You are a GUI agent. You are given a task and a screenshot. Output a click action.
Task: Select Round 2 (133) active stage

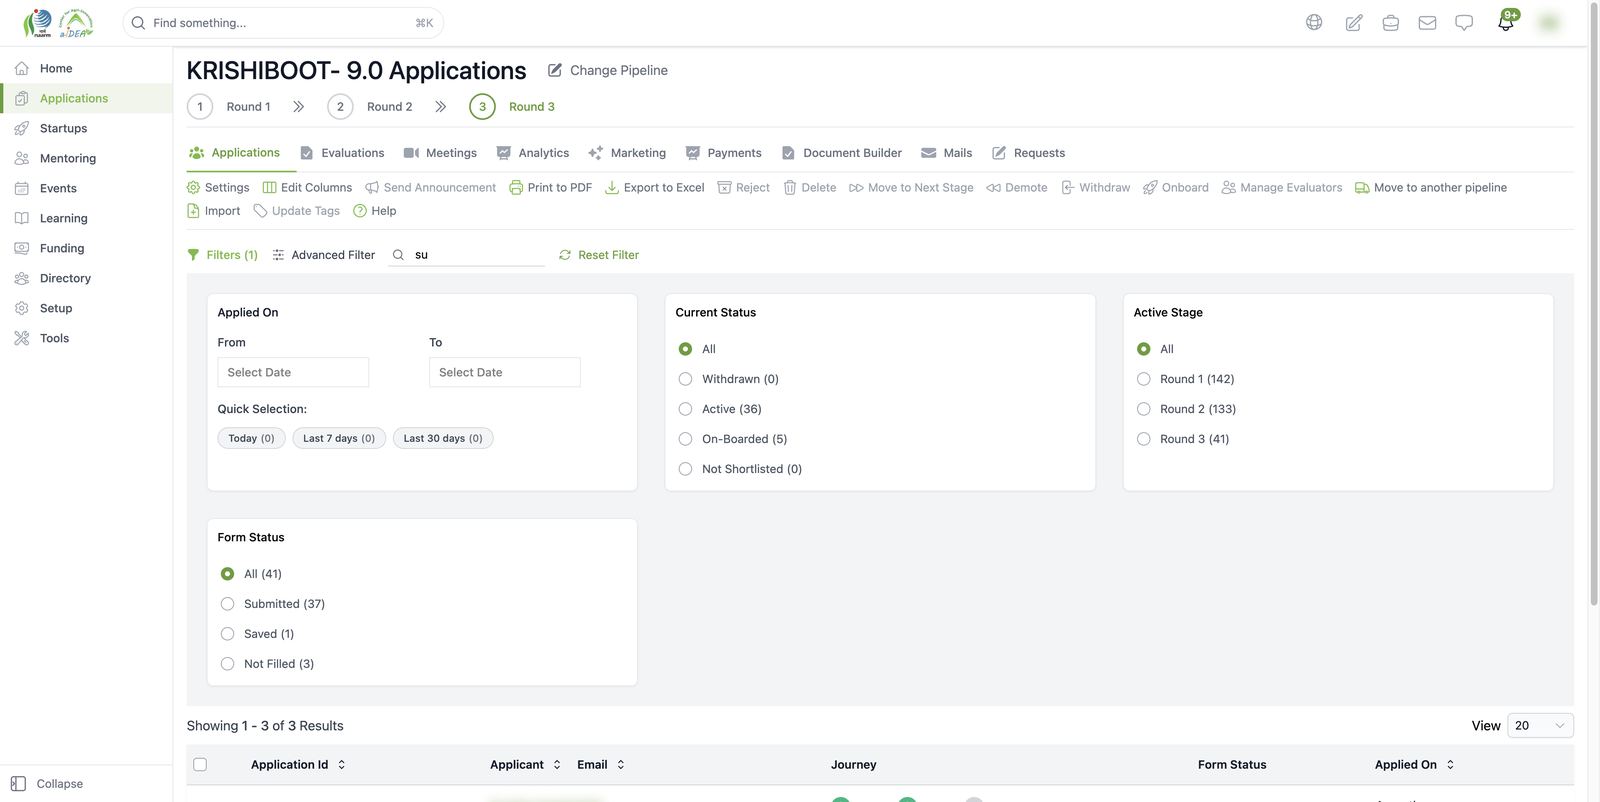[x=1143, y=409]
